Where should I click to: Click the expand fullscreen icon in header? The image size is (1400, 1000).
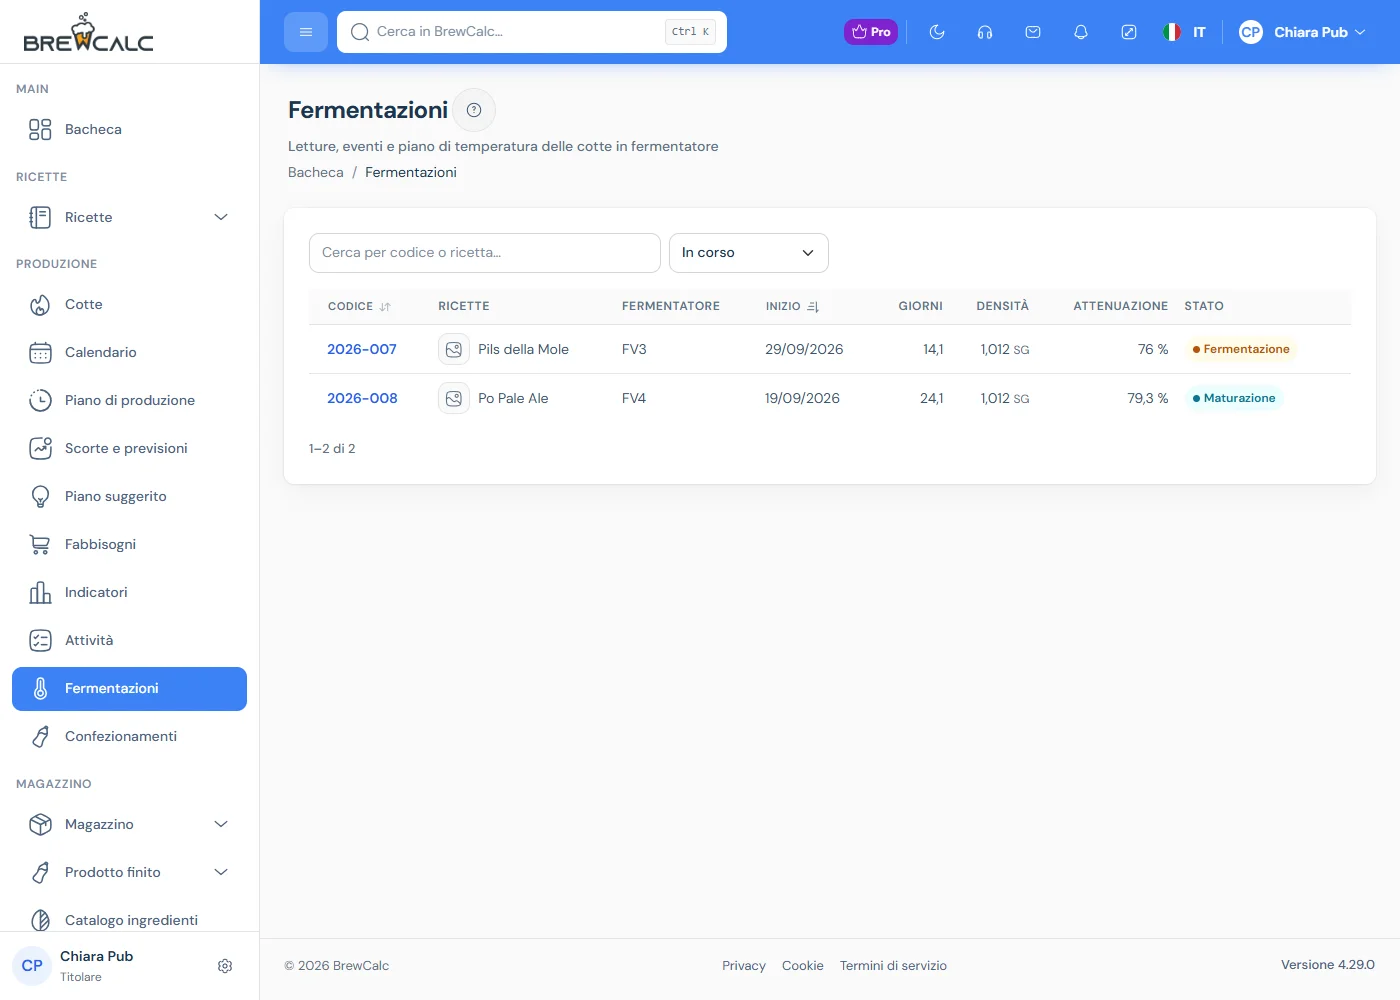tap(1129, 32)
